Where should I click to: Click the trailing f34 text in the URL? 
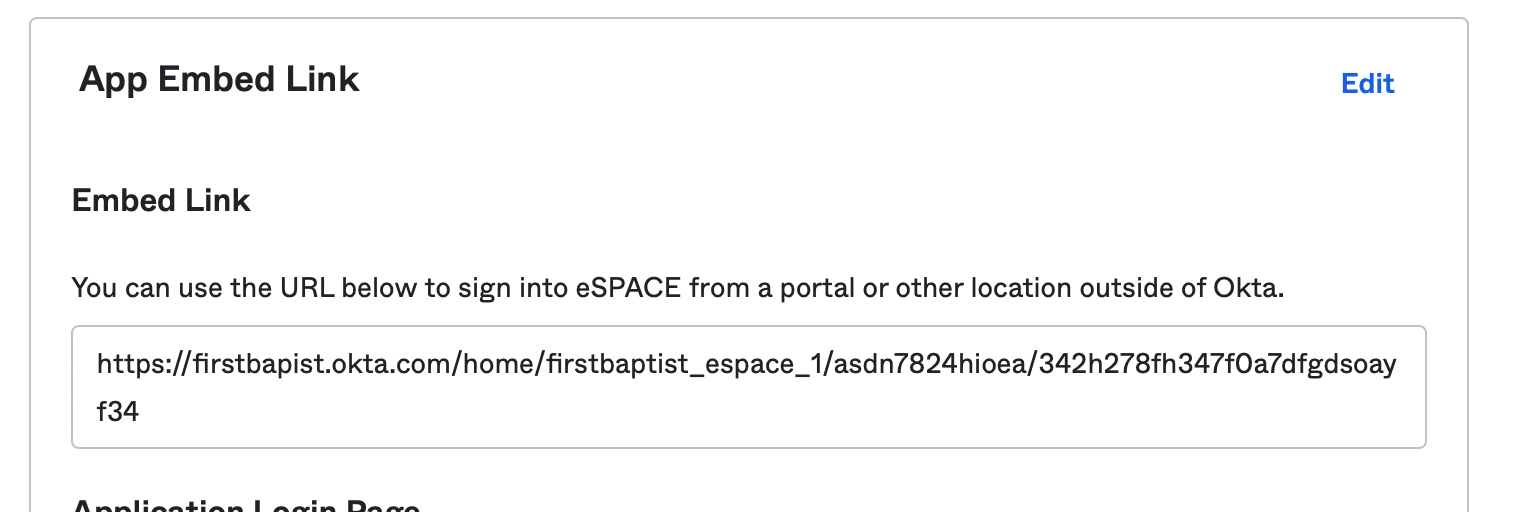117,411
